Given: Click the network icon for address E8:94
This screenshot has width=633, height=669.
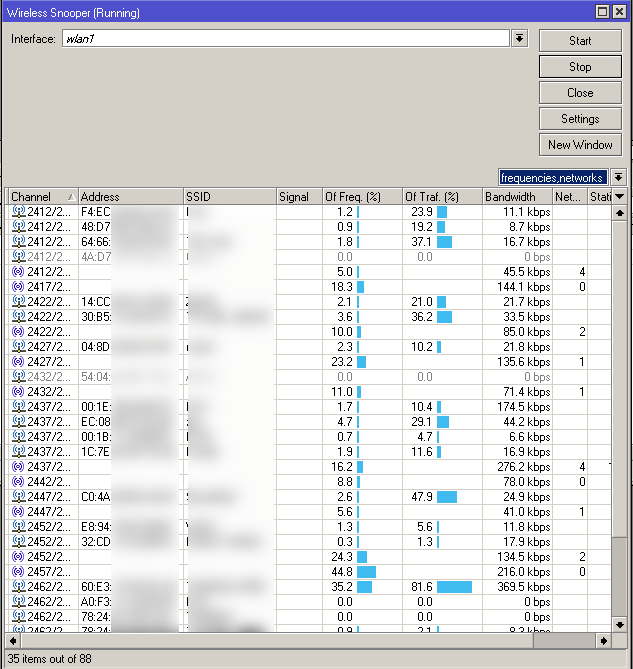Looking at the screenshot, I should tap(18, 527).
